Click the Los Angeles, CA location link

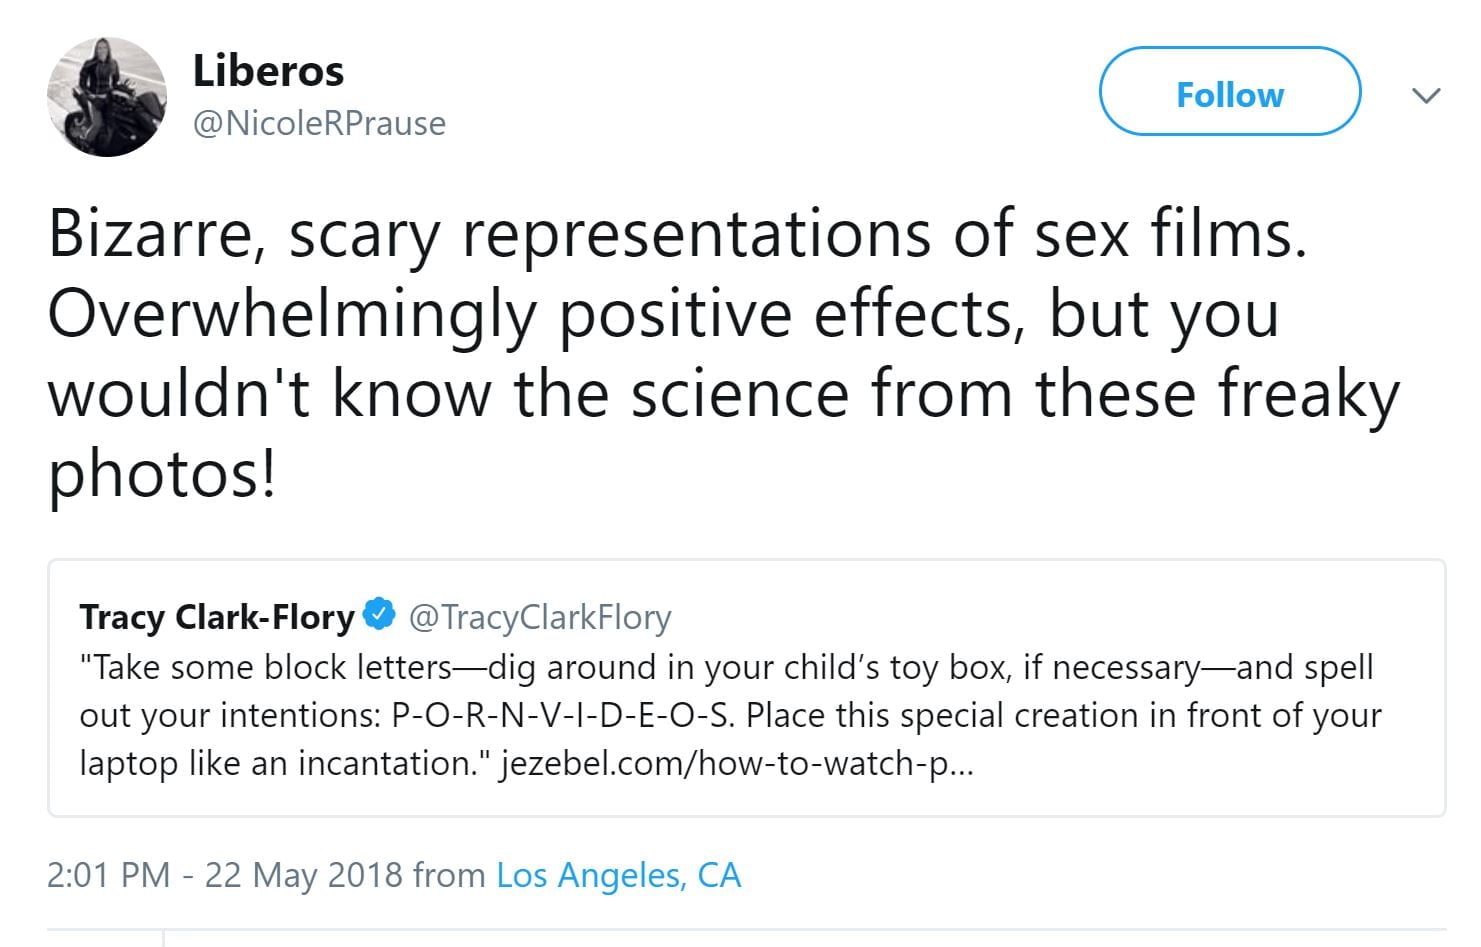[618, 875]
